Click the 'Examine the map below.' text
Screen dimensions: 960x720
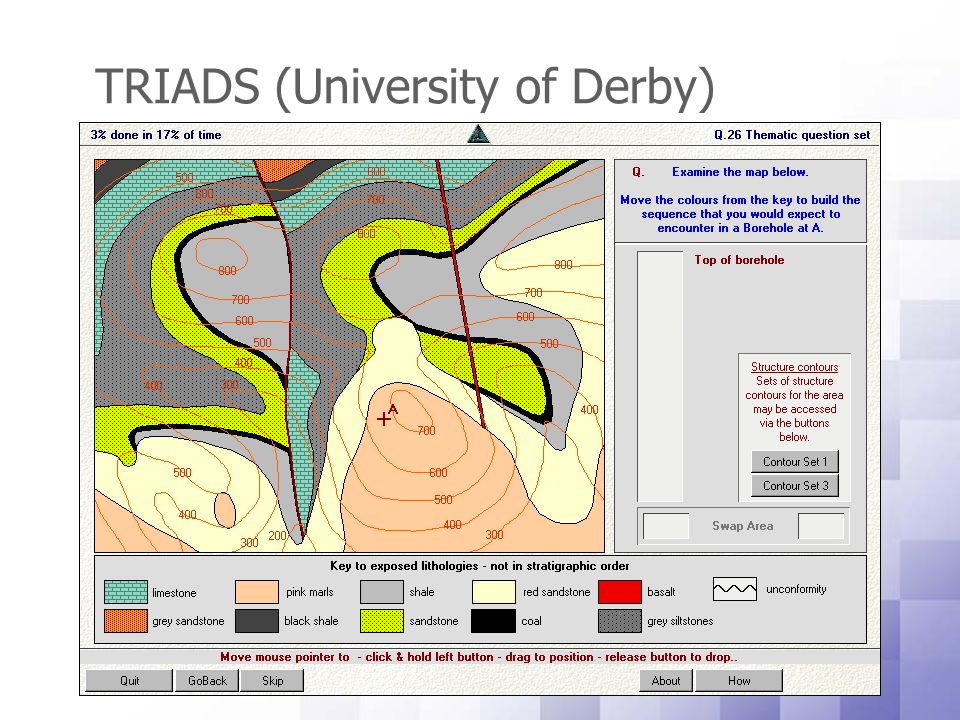pos(740,172)
